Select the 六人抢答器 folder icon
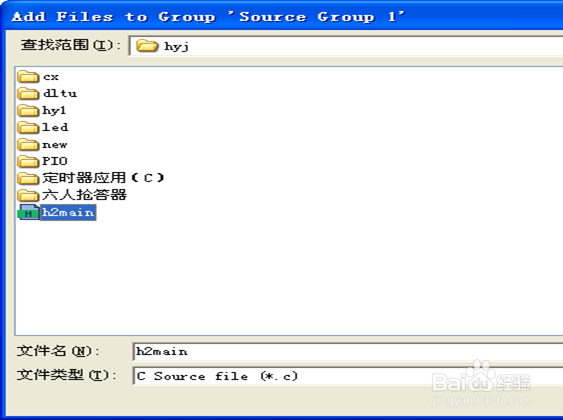Viewport: 563px width, 420px height. click(28, 195)
